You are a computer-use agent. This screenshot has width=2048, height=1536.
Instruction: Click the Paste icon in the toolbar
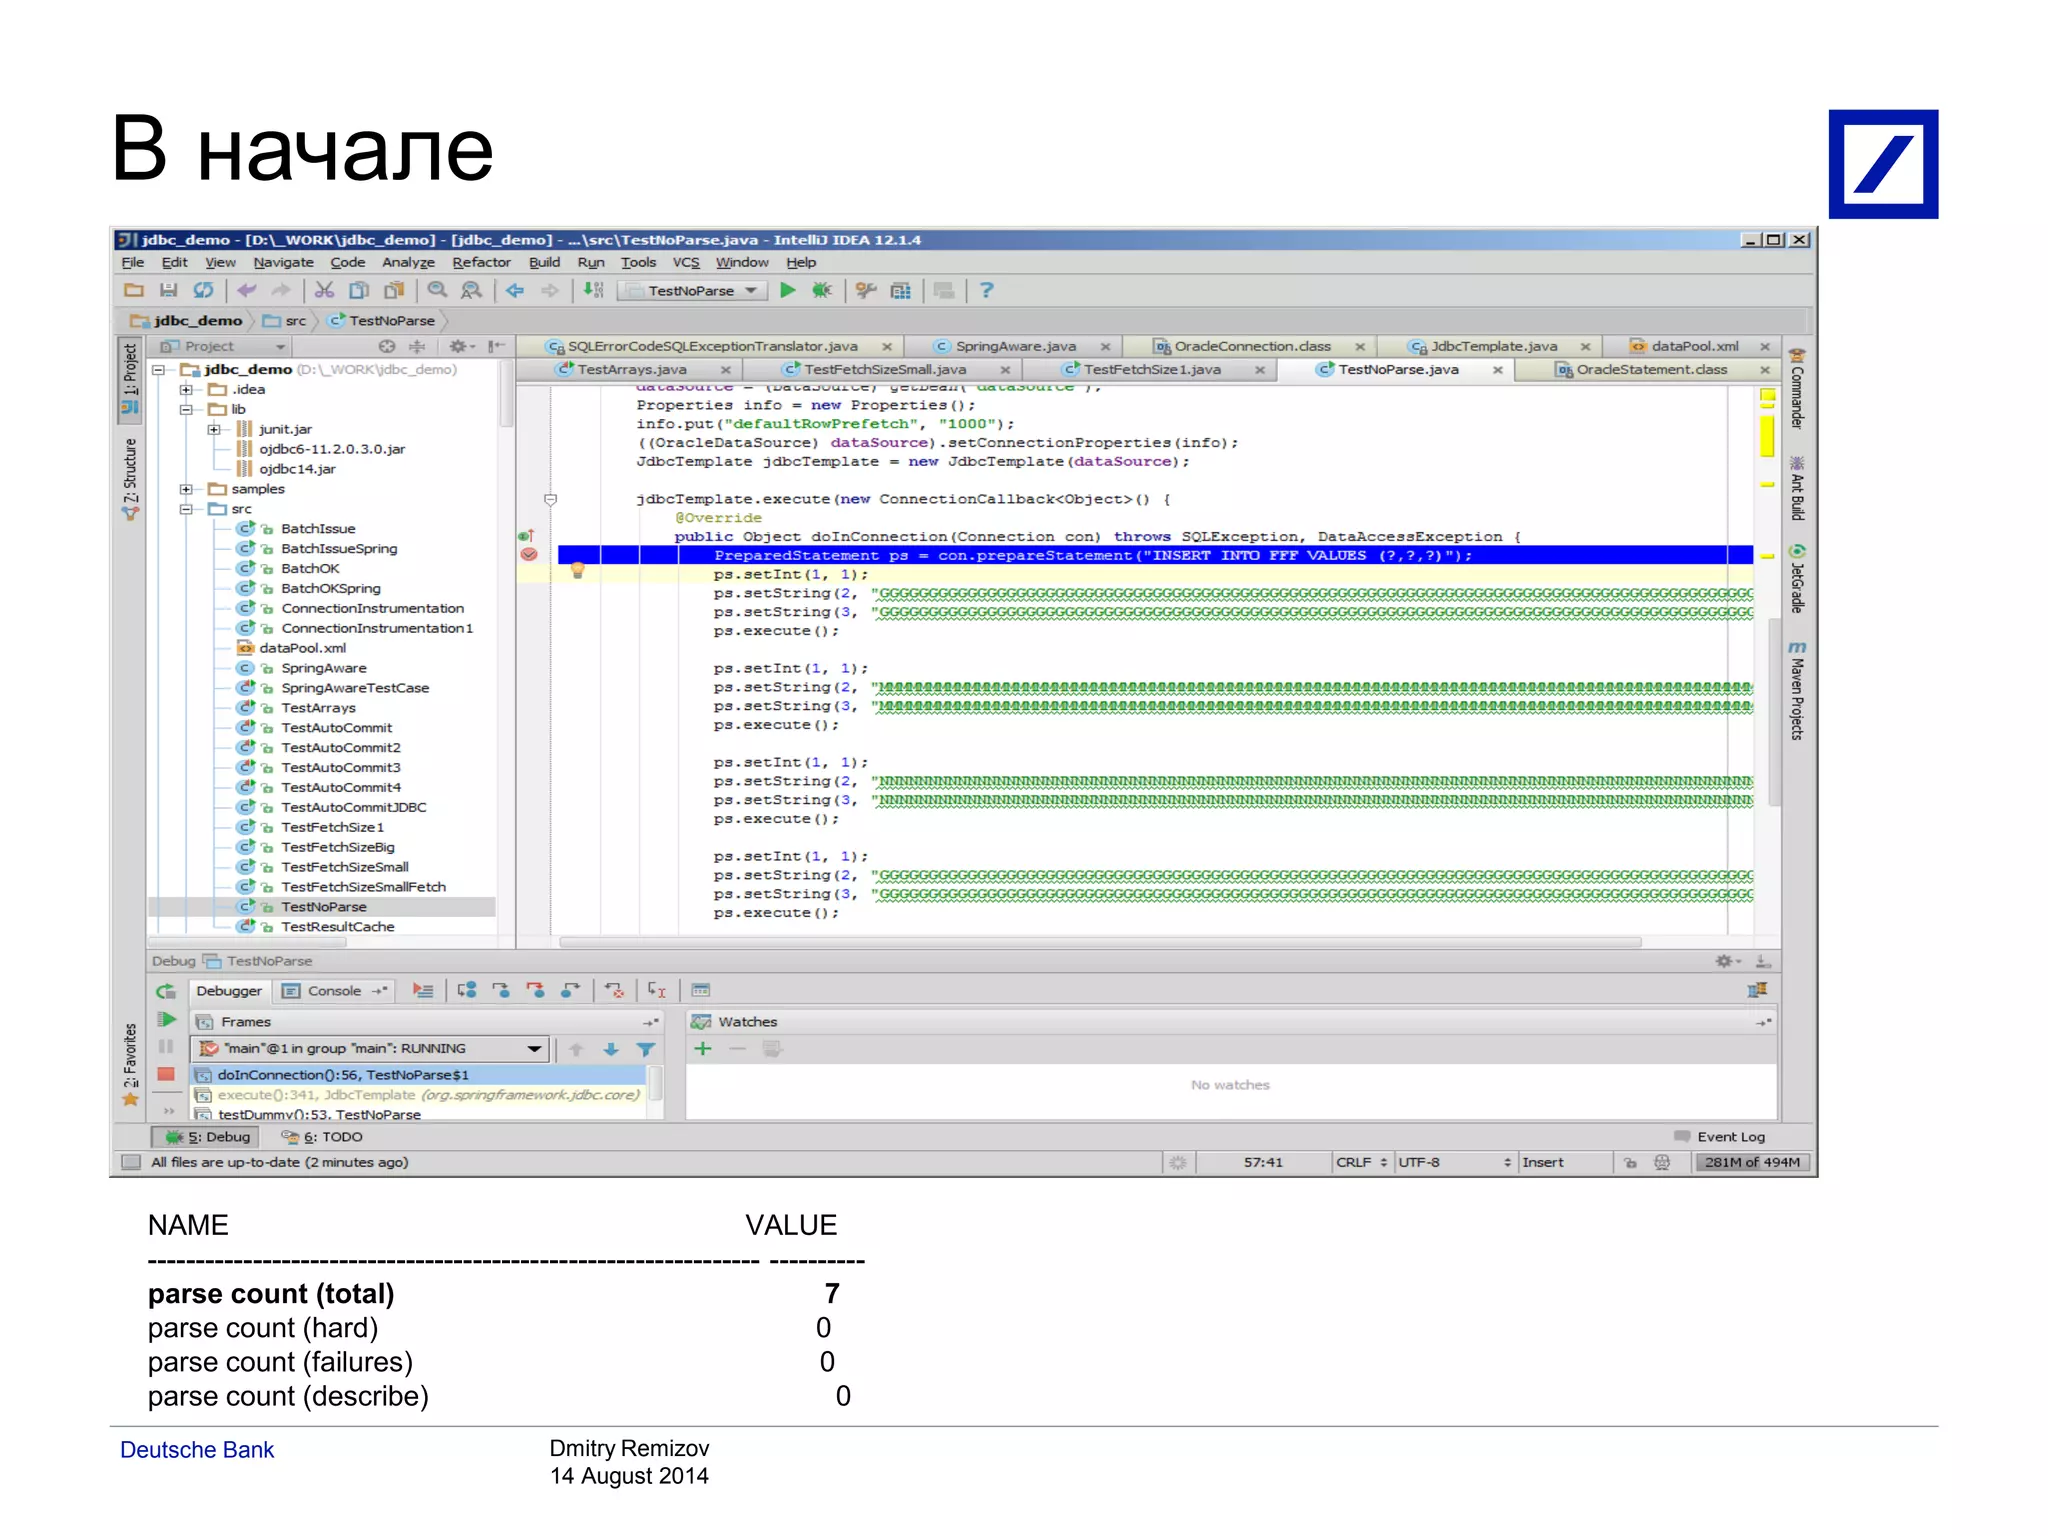click(394, 290)
